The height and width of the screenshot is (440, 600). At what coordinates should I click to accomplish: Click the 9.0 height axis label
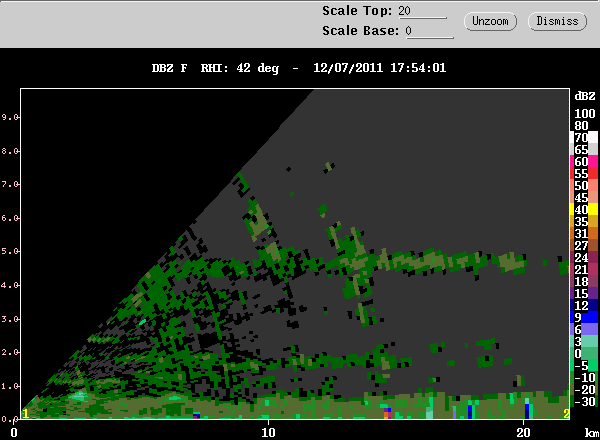[10, 117]
